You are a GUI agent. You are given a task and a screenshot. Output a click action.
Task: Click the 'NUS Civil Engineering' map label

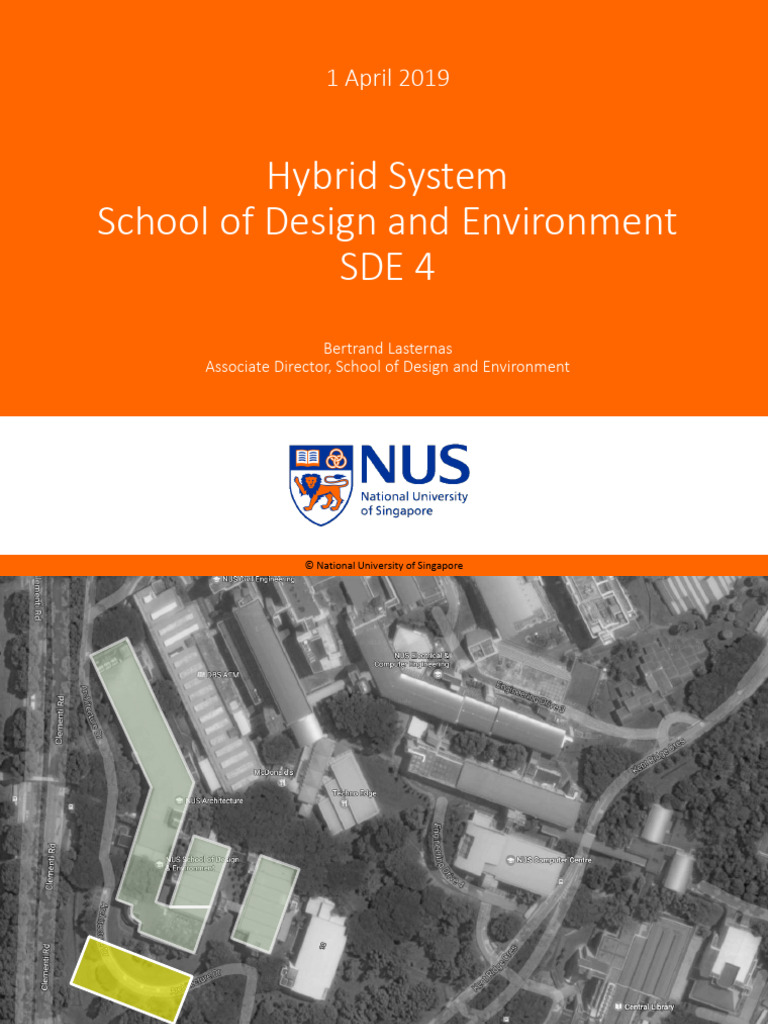258,579
